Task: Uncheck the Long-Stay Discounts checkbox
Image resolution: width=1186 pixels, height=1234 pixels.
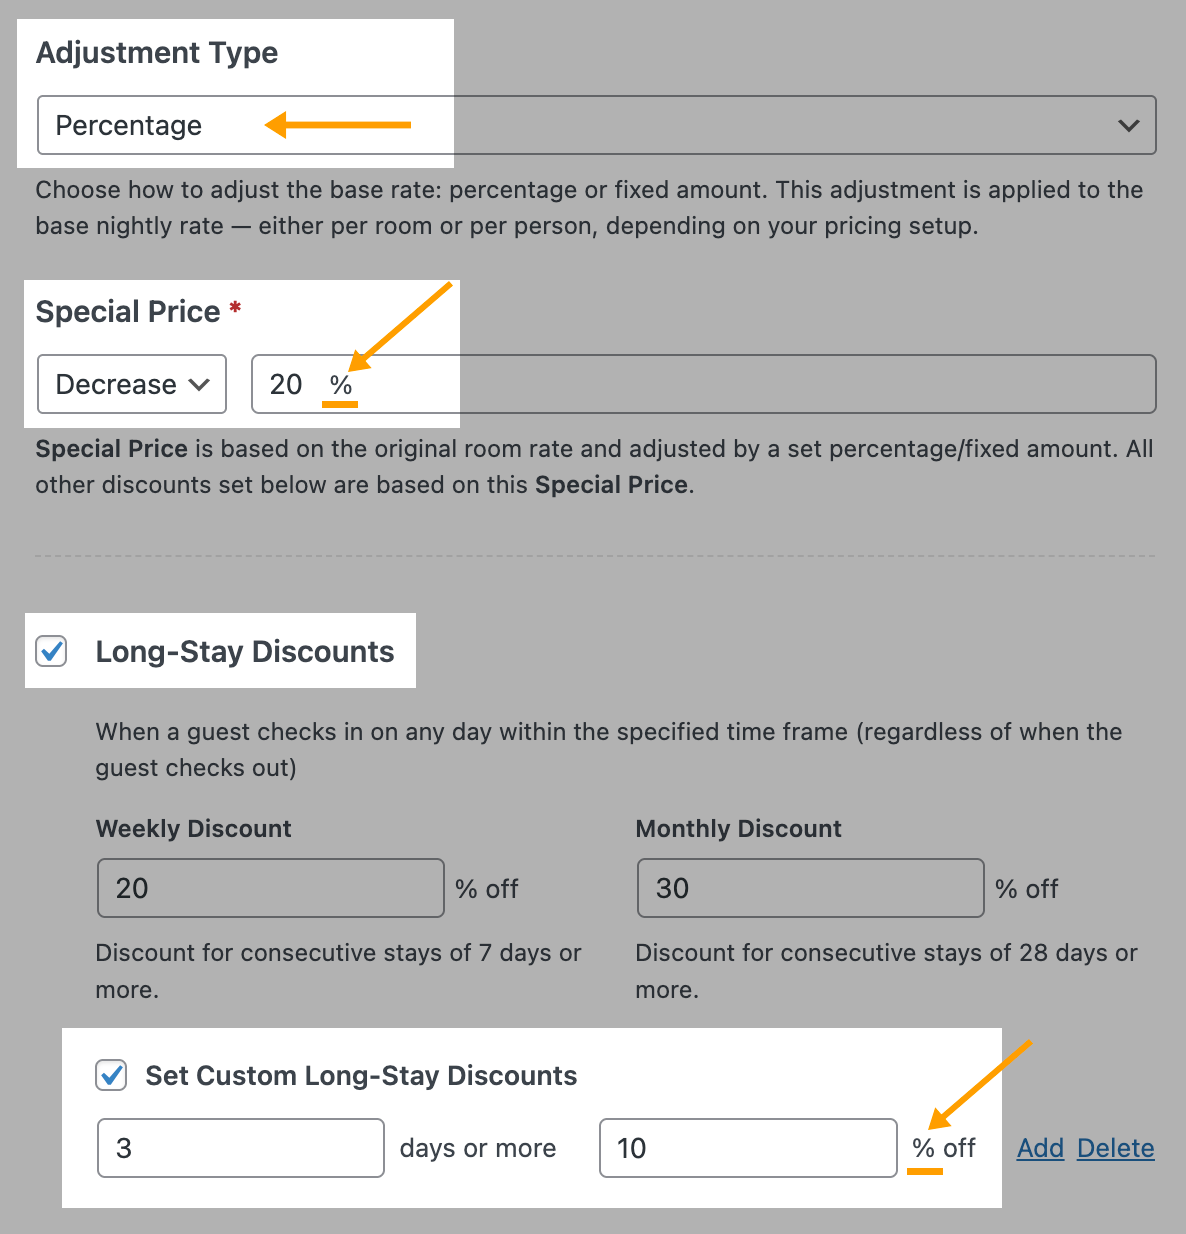Action: click(51, 651)
